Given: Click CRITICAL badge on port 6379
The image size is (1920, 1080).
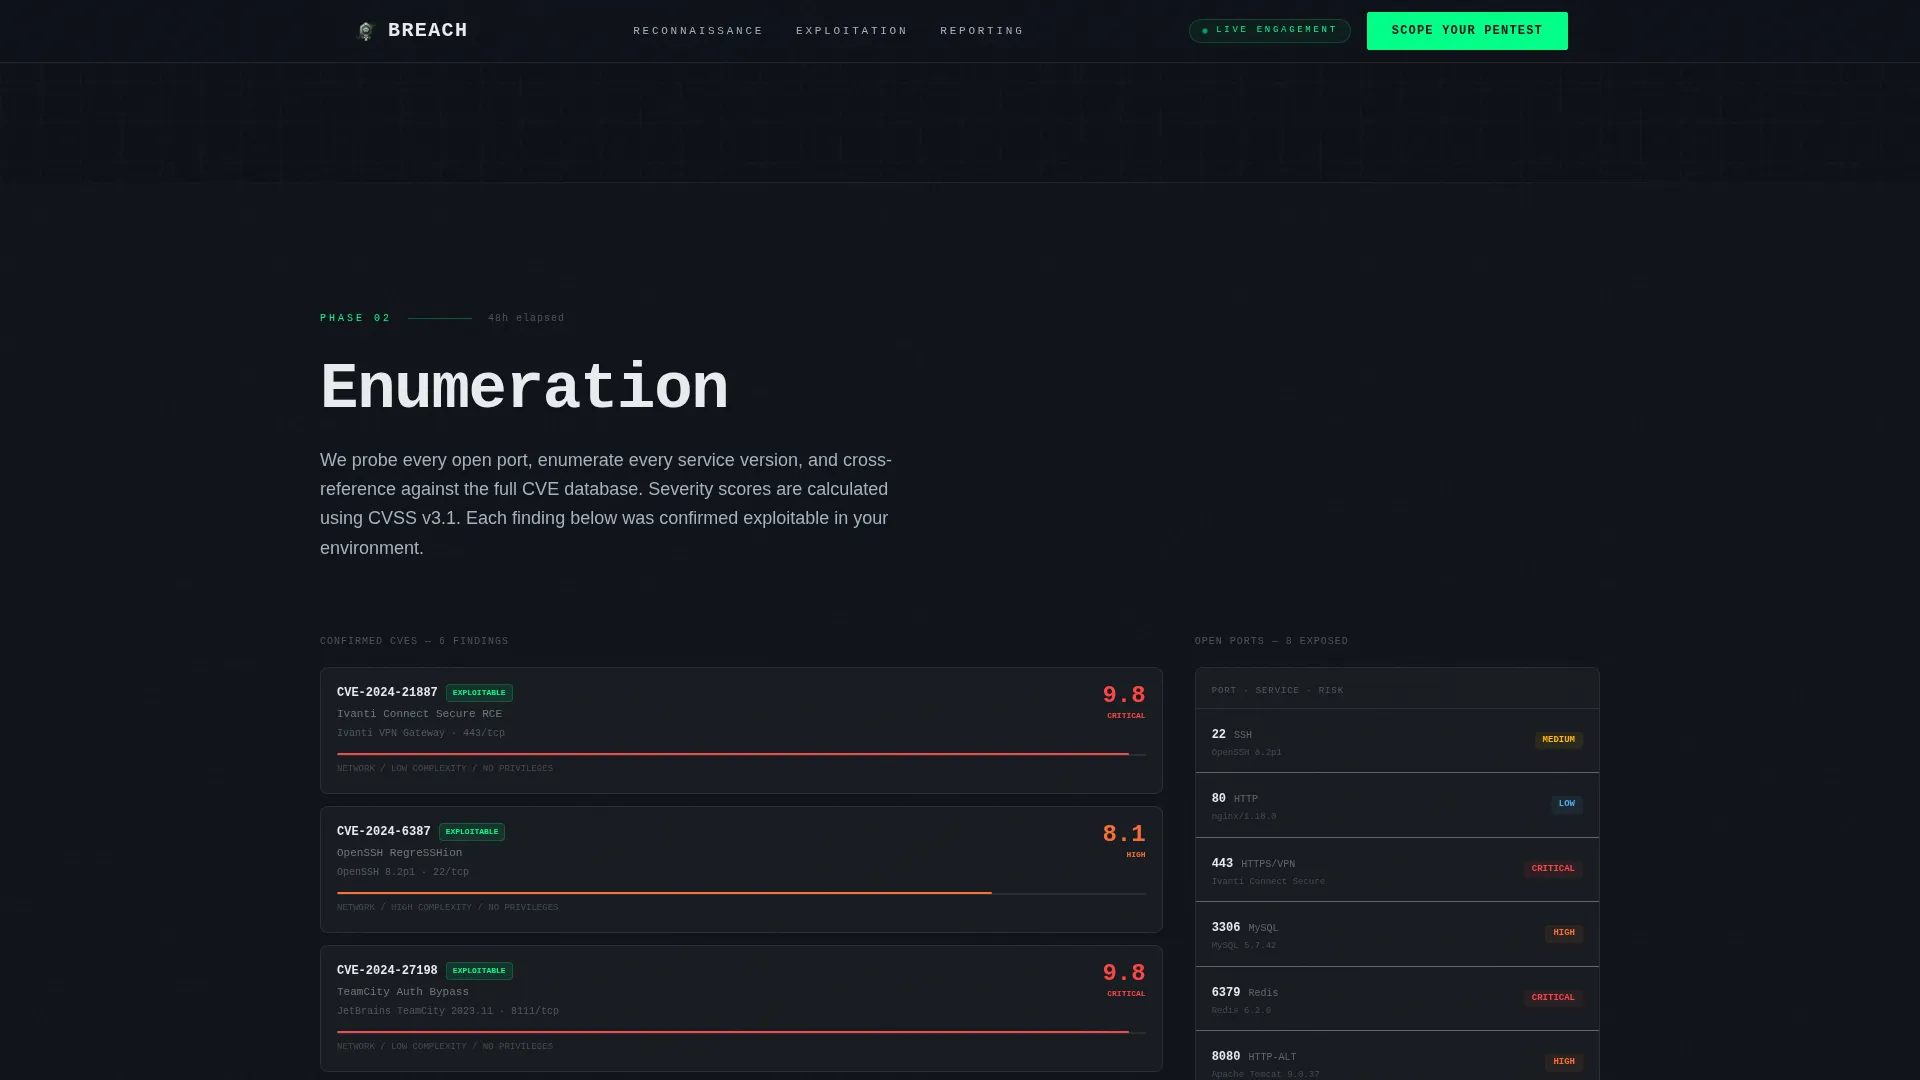Looking at the screenshot, I should (1553, 998).
